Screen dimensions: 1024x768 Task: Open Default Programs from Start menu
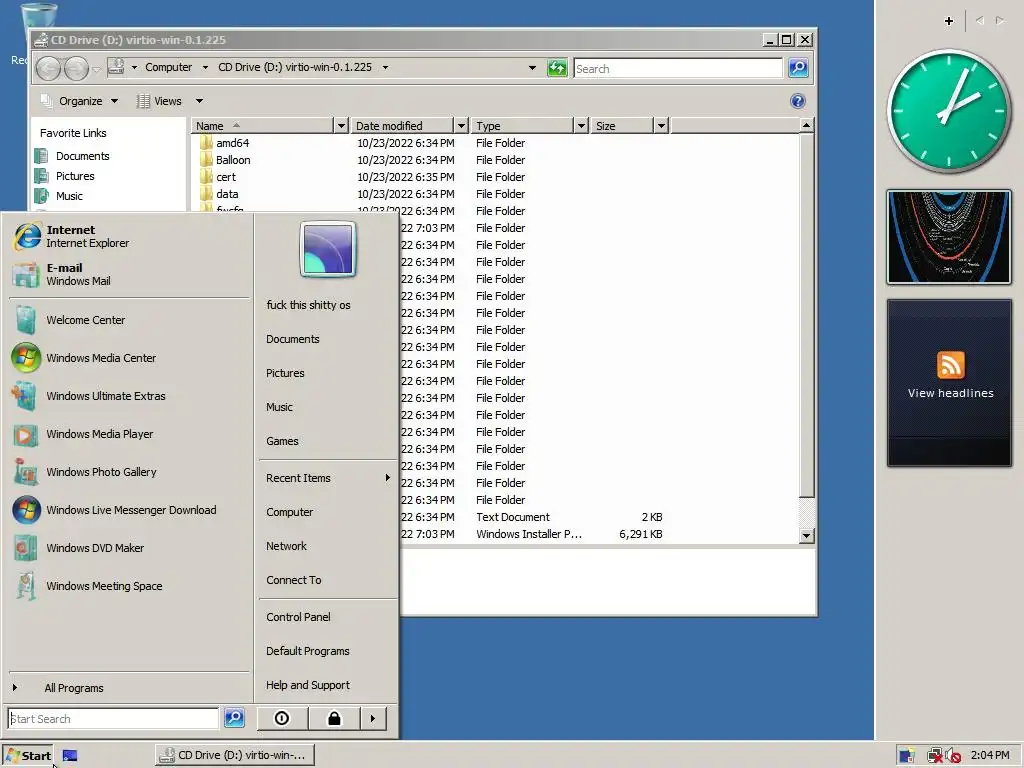tap(308, 651)
